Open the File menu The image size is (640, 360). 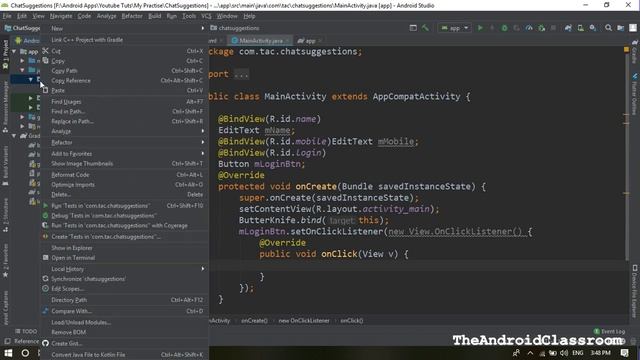[7, 16]
